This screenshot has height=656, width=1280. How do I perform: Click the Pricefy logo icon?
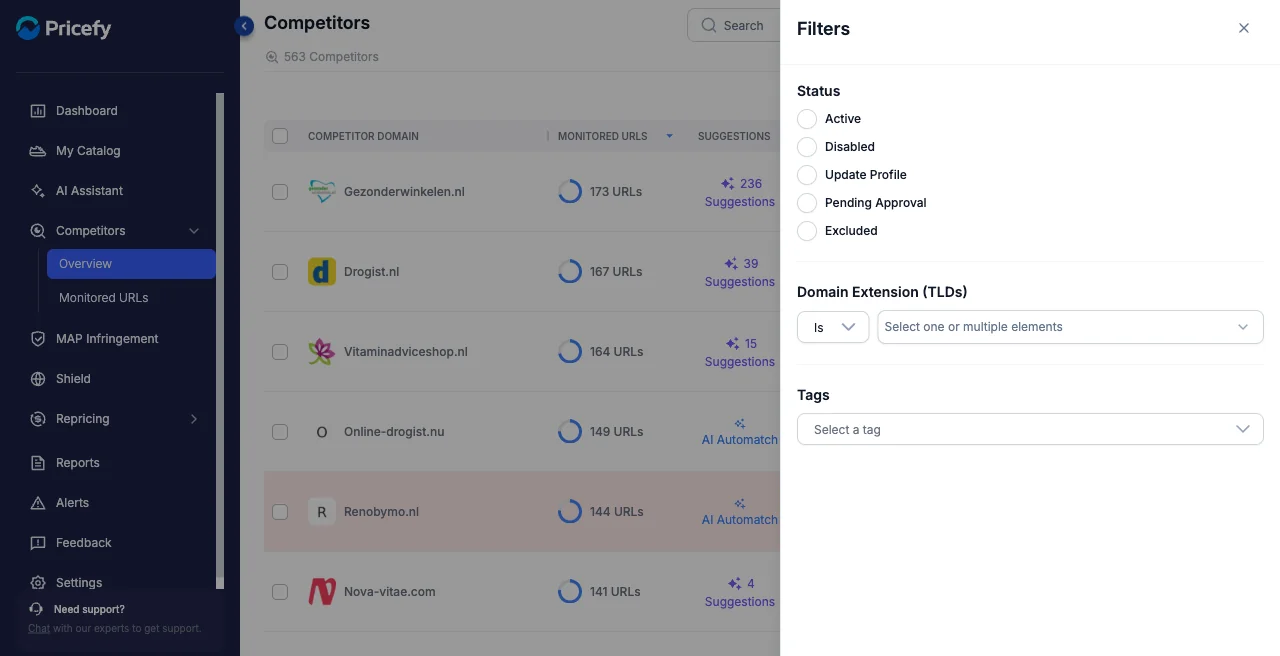(x=28, y=28)
